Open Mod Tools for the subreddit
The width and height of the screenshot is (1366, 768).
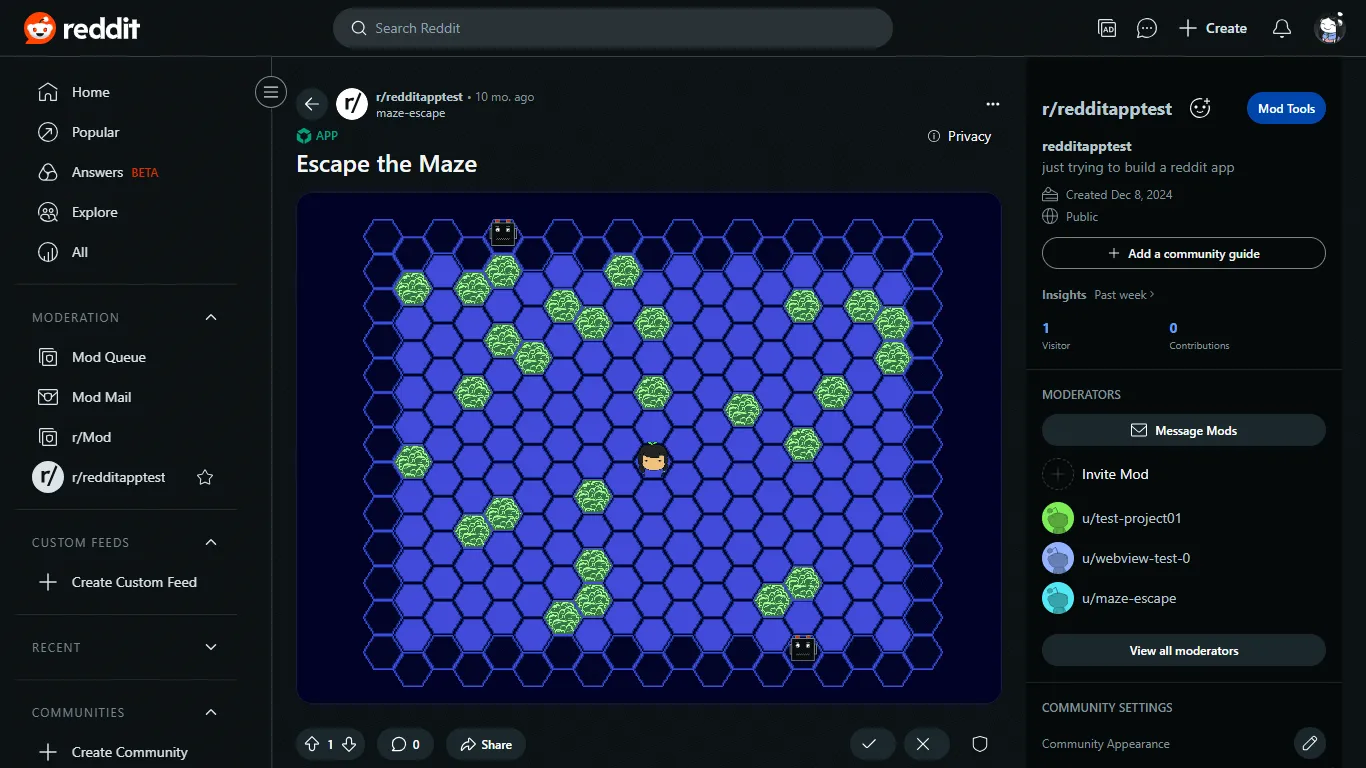pos(1286,108)
